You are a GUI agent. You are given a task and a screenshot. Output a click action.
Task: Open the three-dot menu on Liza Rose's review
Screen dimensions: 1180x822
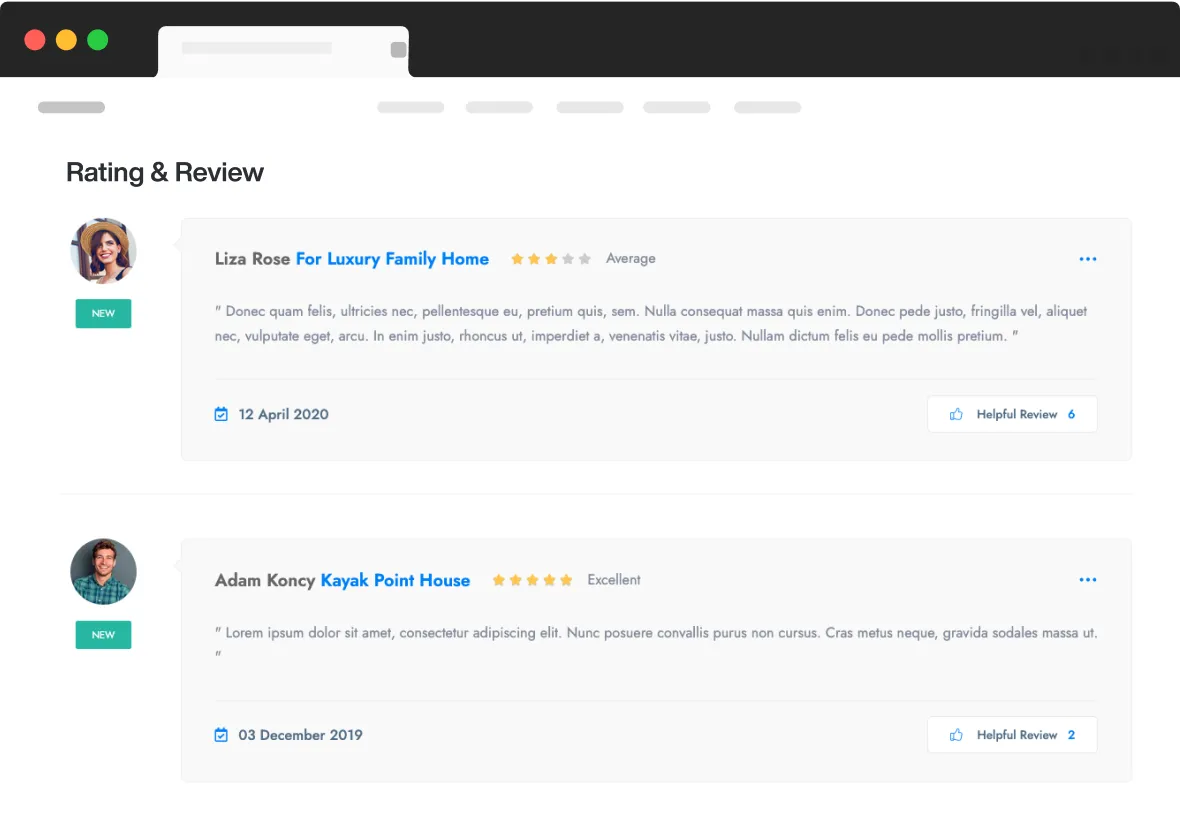point(1087,259)
